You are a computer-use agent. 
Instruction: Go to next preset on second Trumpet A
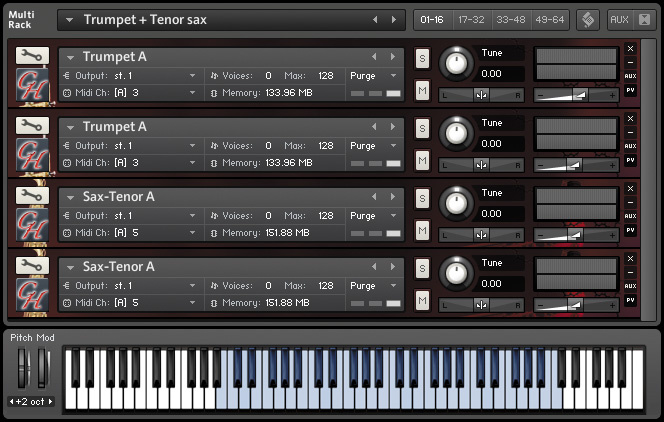tap(393, 126)
